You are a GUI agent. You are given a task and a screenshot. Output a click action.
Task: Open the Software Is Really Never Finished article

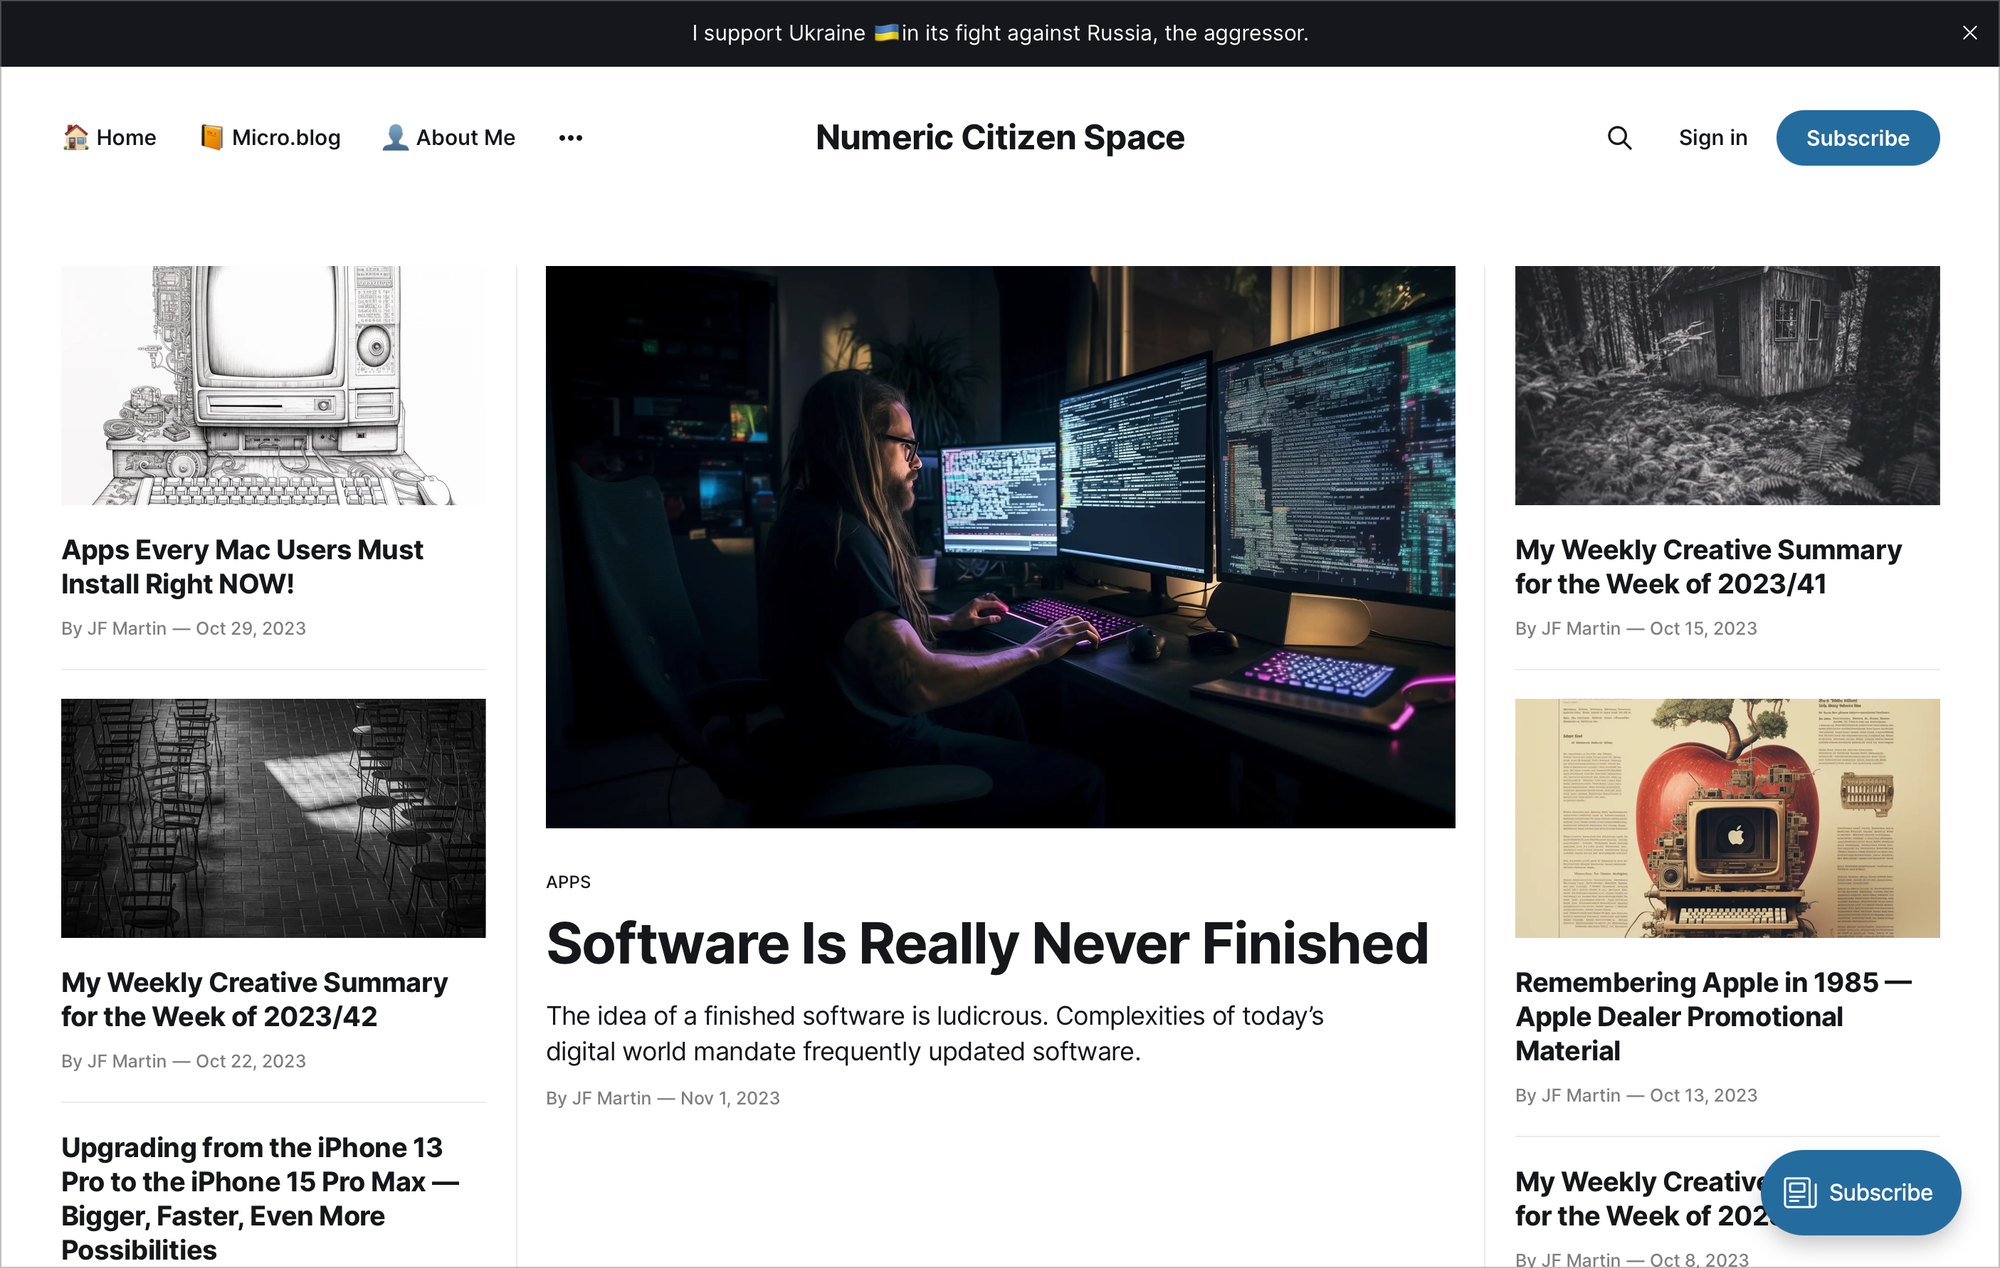tap(986, 942)
